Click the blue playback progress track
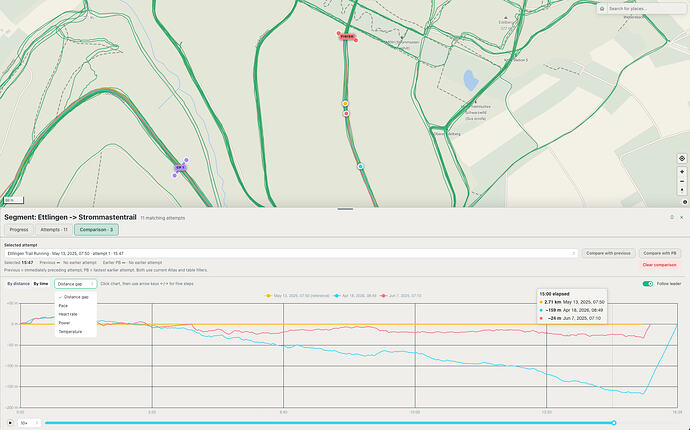The width and height of the screenshot is (690, 430). 329,423
